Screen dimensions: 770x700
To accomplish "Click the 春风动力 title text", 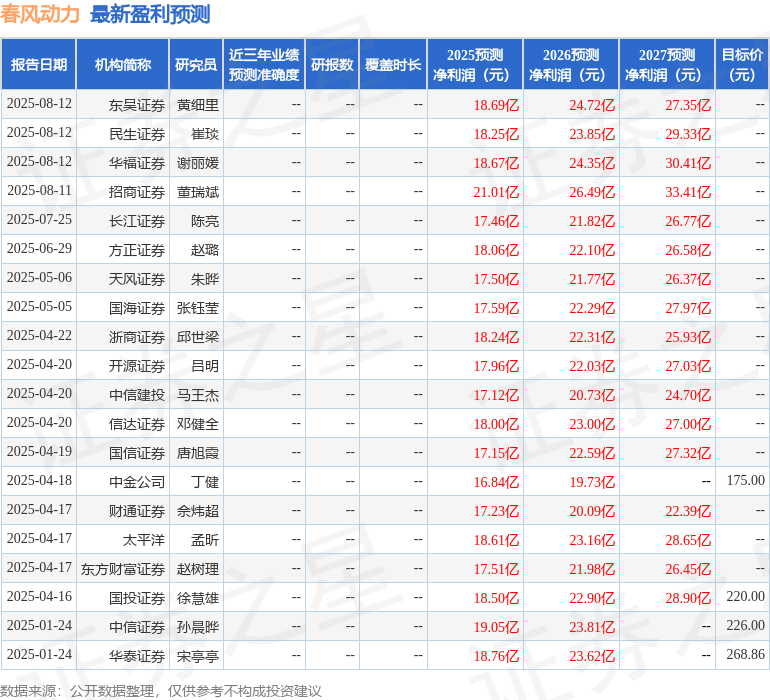I will pyautogui.click(x=40, y=14).
